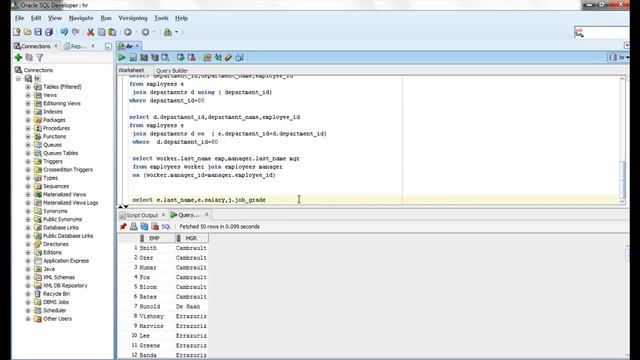Click the Unshared SQL Worksheet icon
640x360 pixels.
[207, 58]
